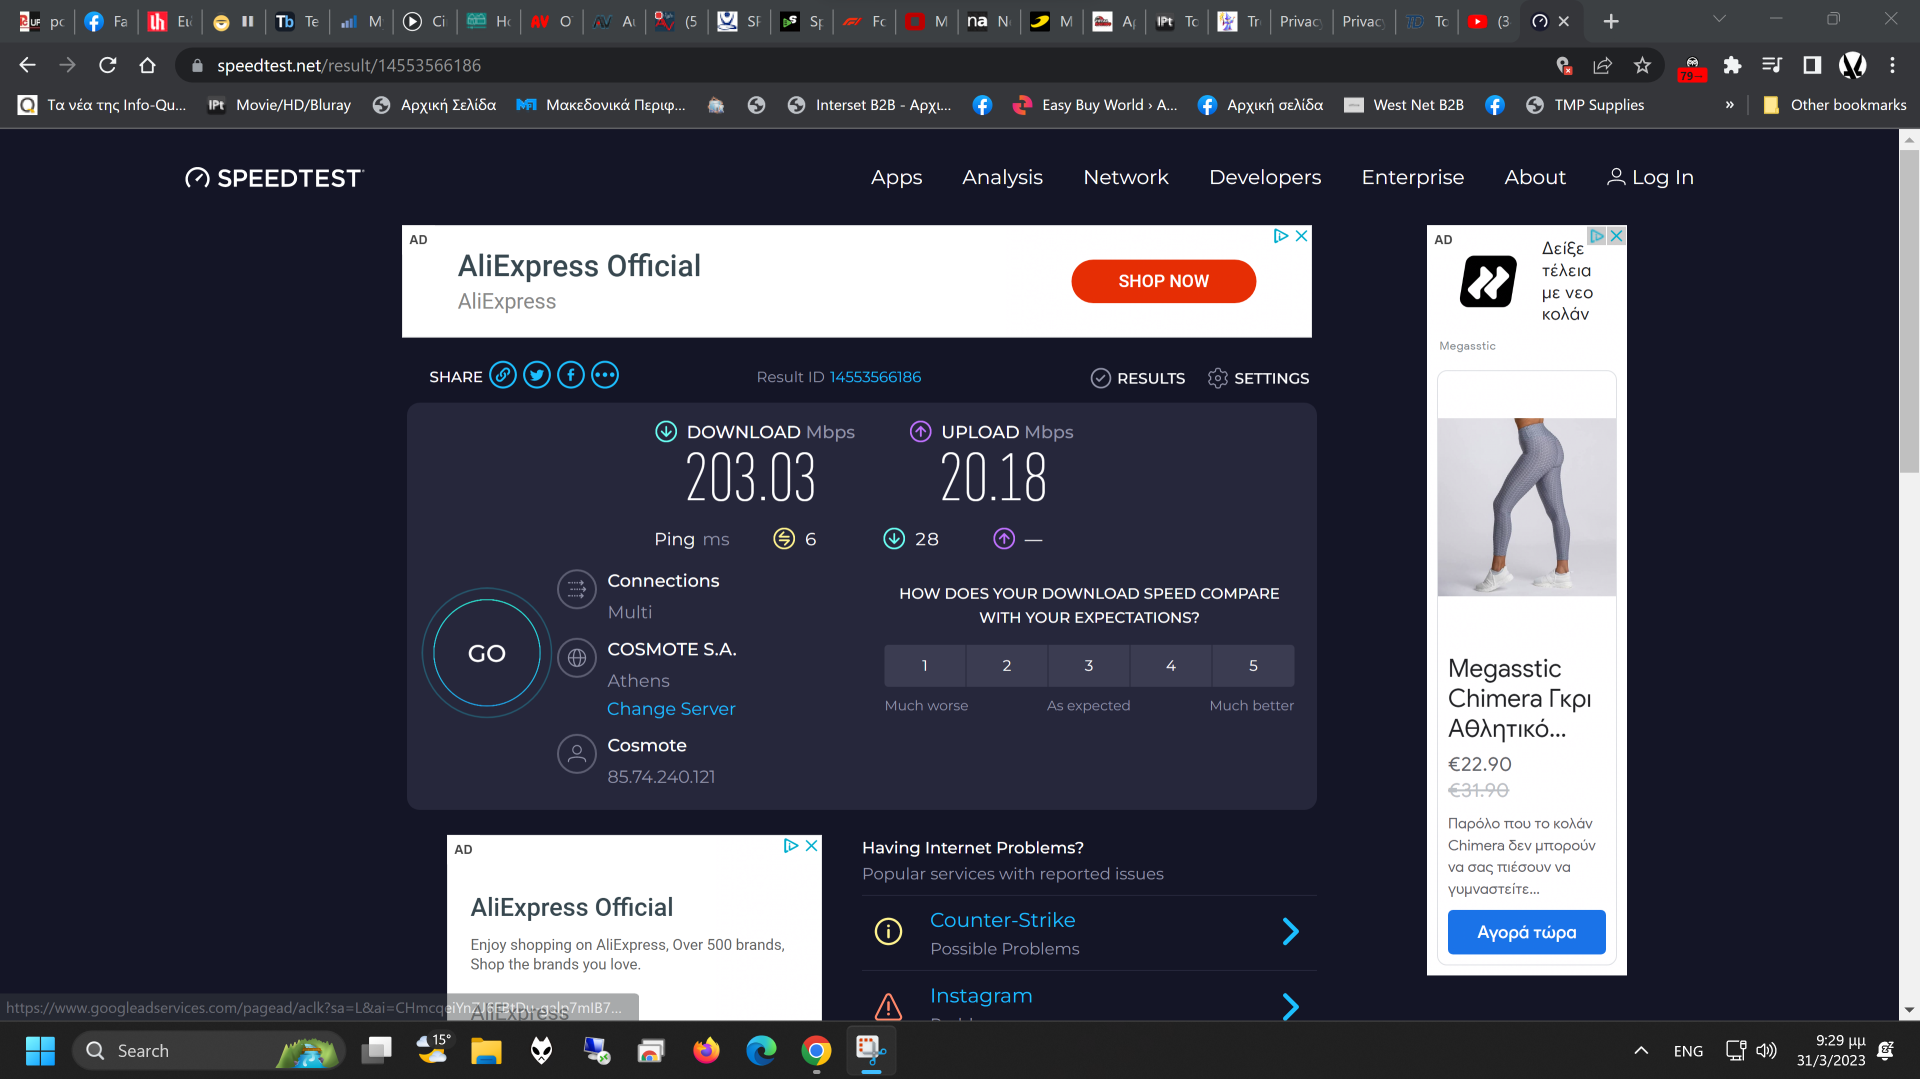The image size is (1920, 1079).
Task: Navigate back in browser
Action: 27,65
